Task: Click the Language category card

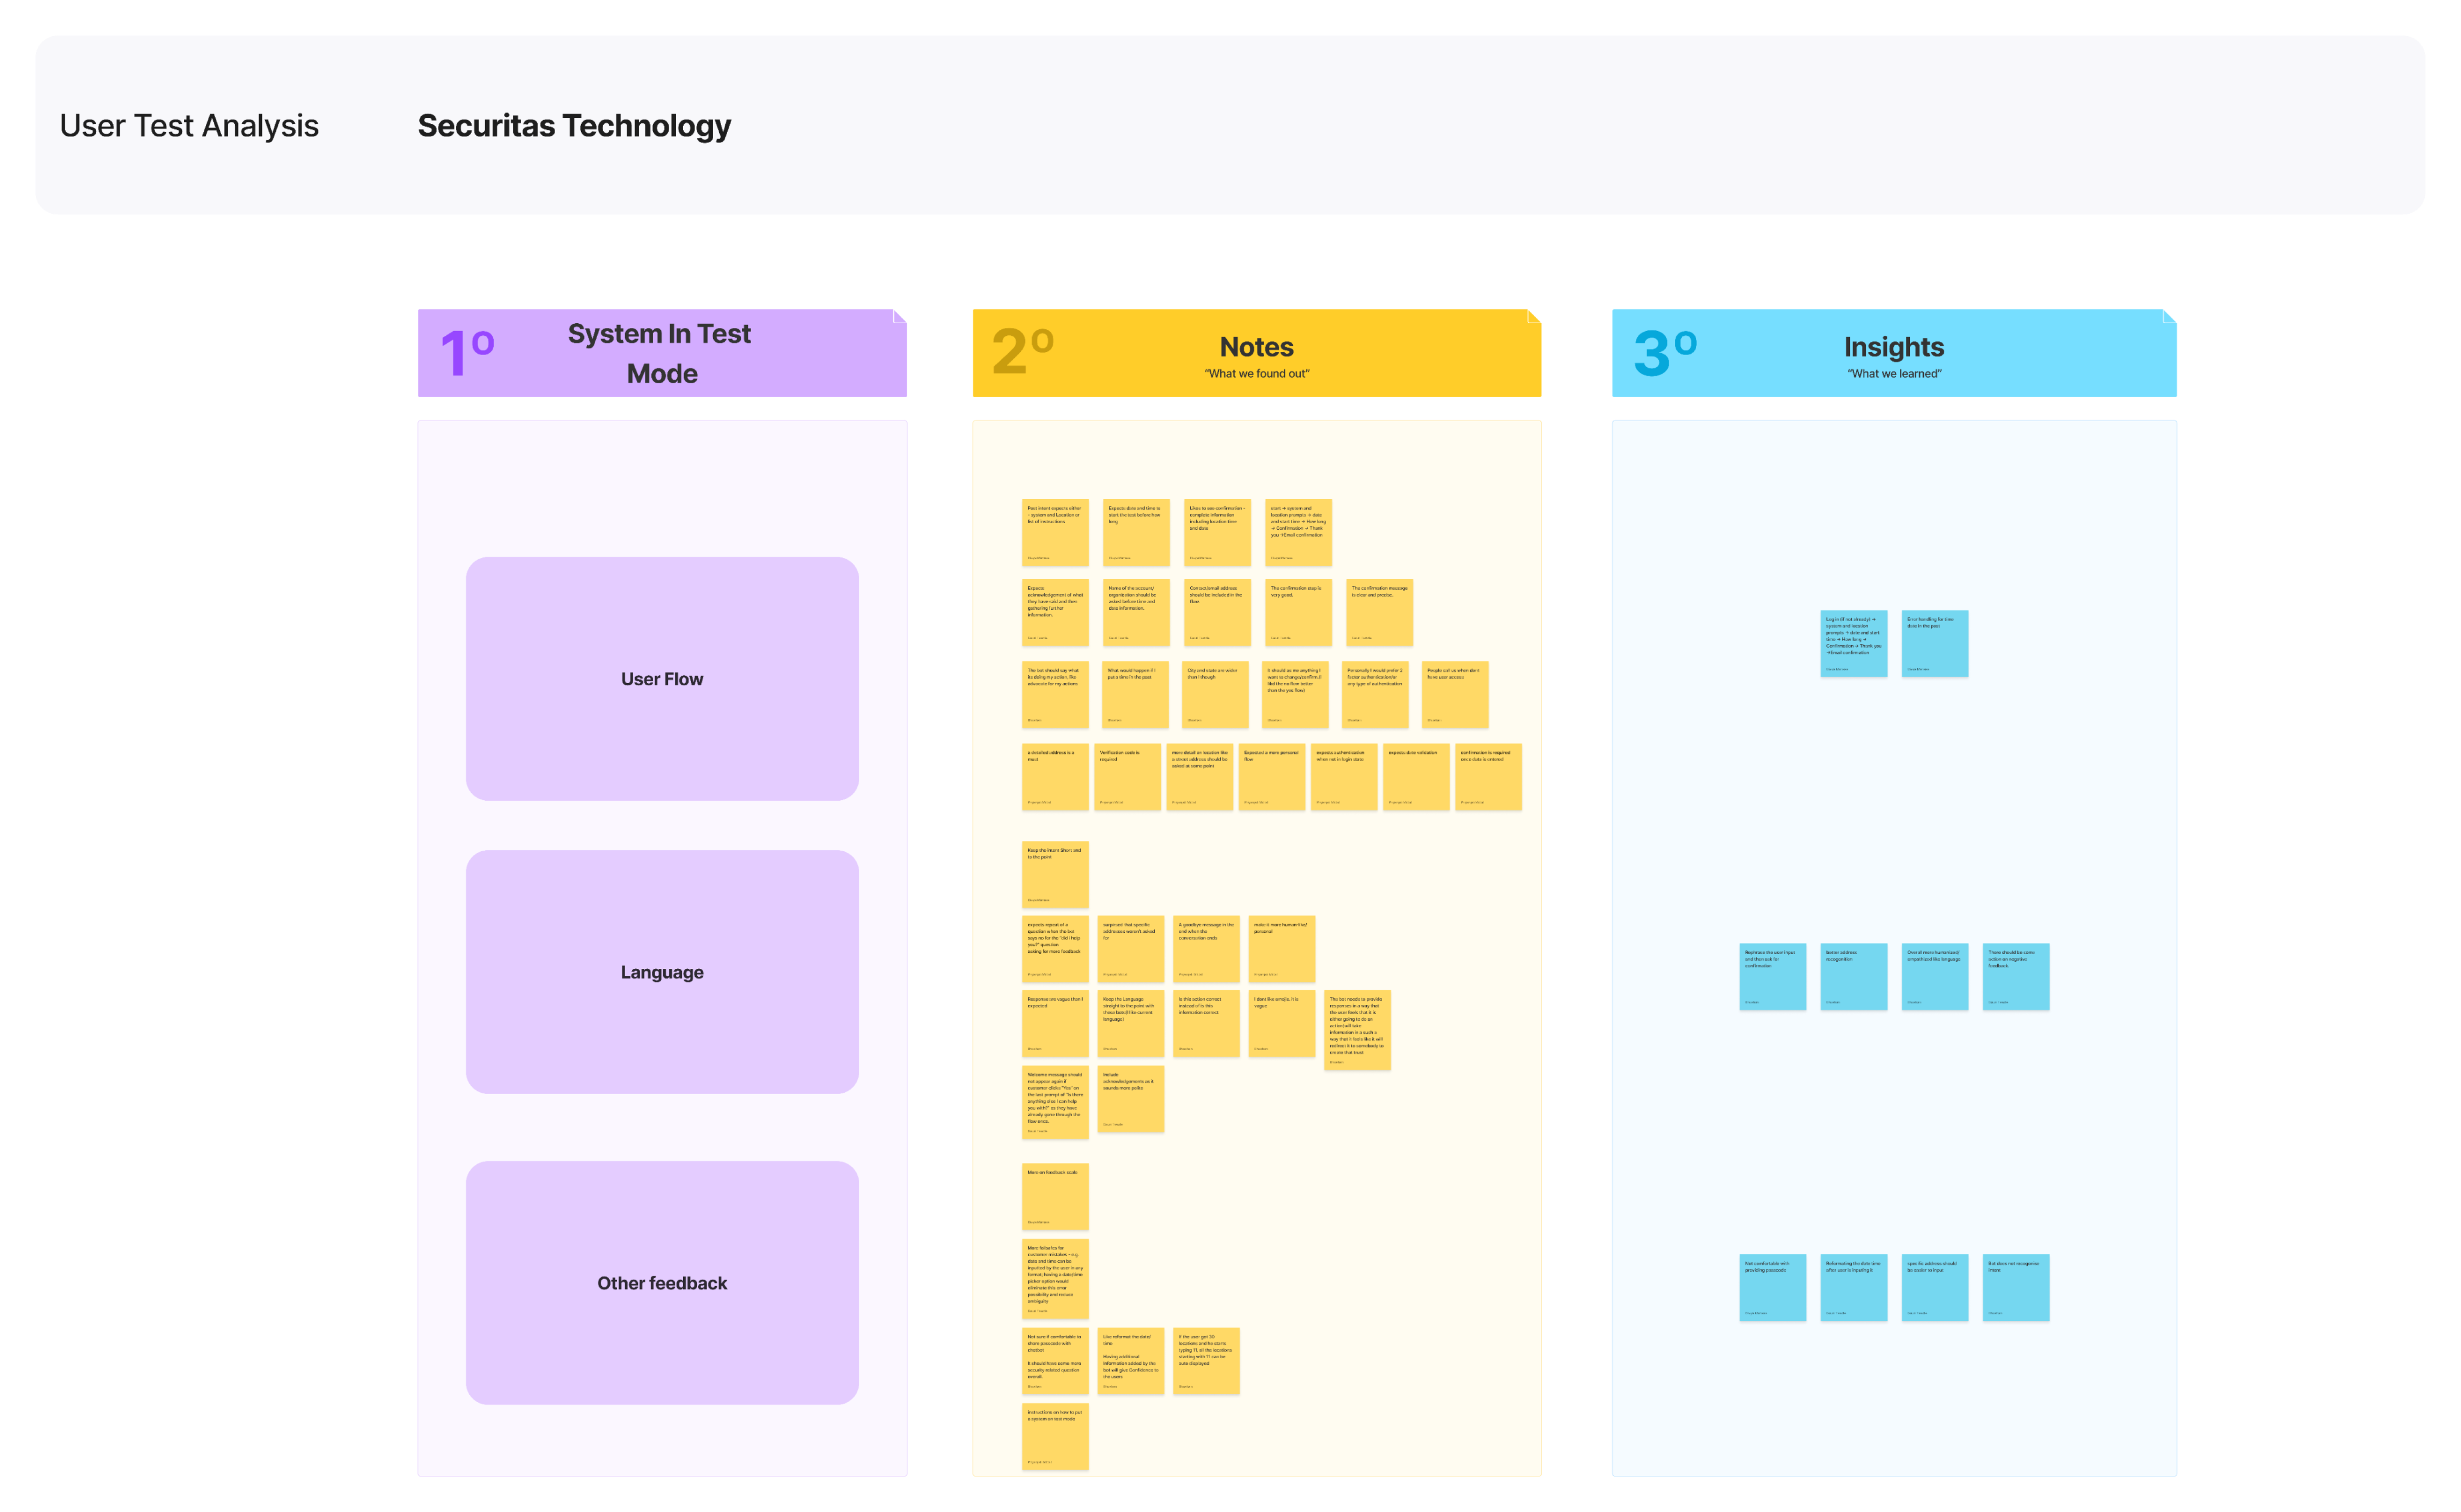Action: (662, 971)
